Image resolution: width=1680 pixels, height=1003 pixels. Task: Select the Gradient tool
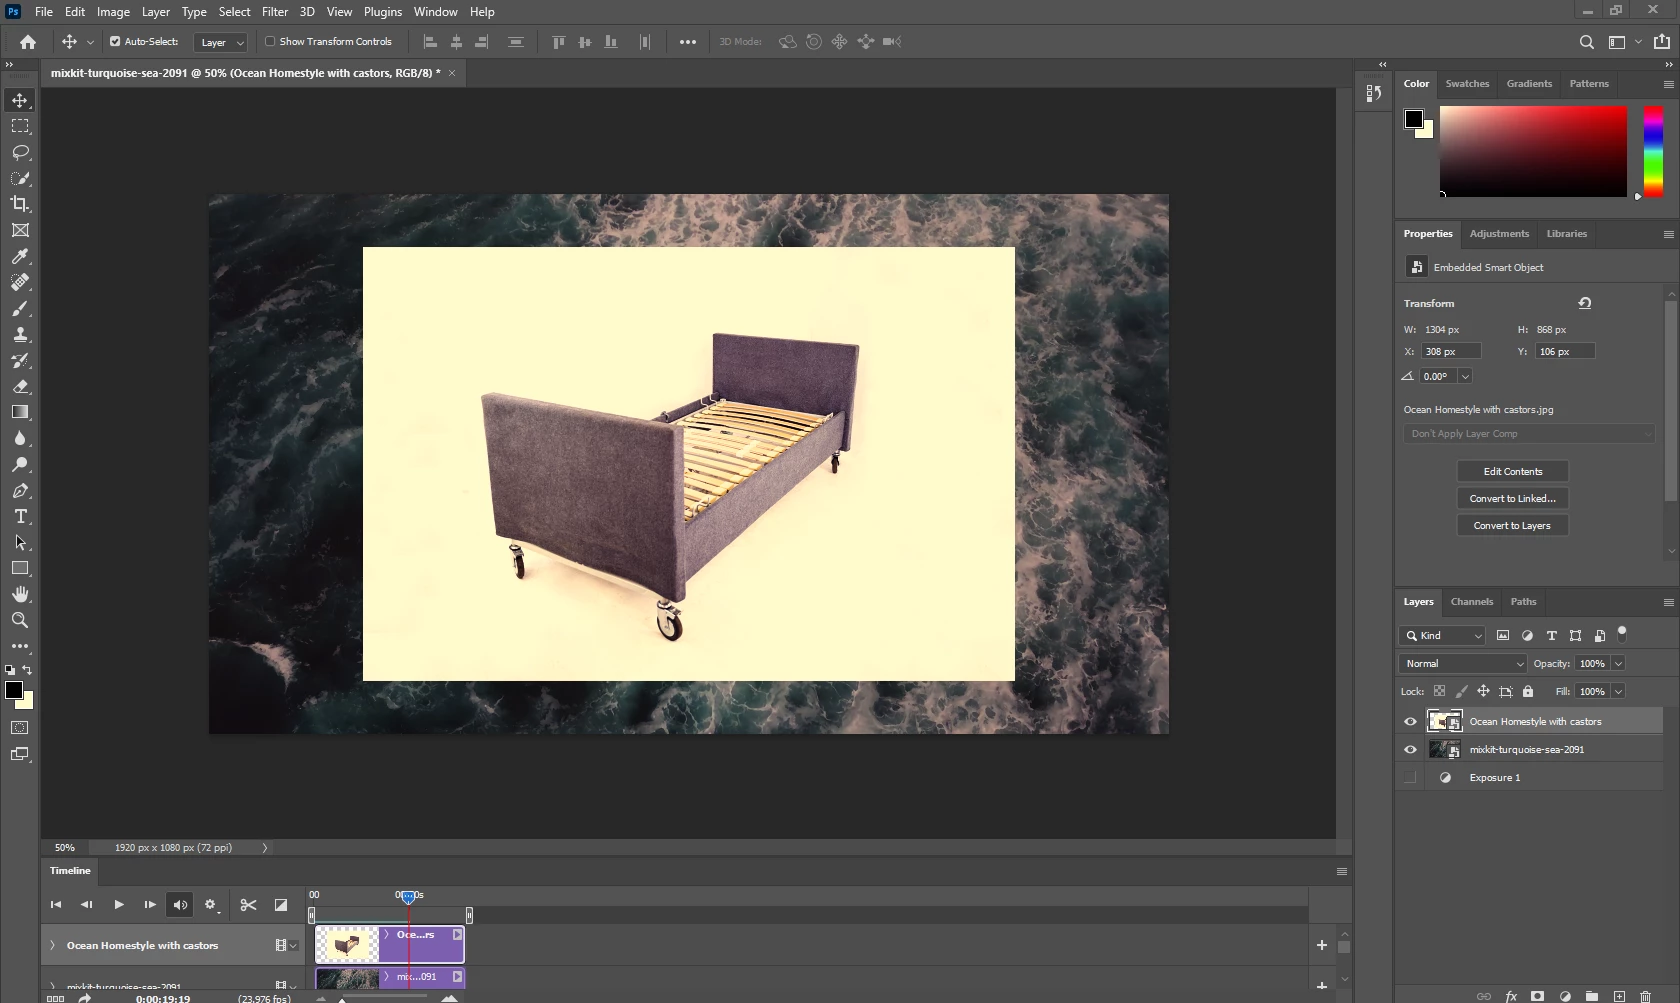pyautogui.click(x=20, y=412)
